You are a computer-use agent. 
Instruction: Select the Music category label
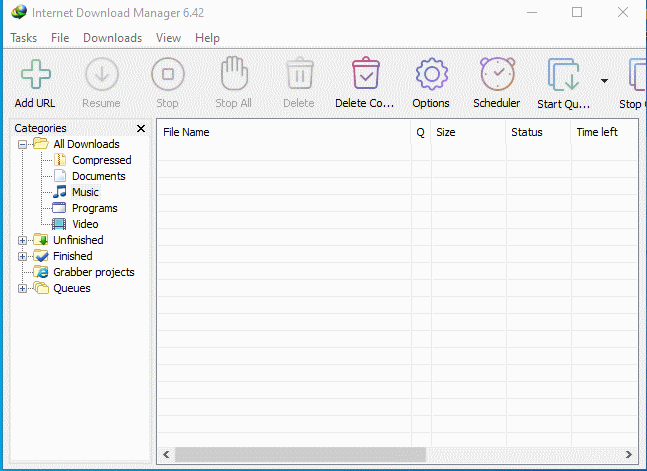[x=85, y=192]
